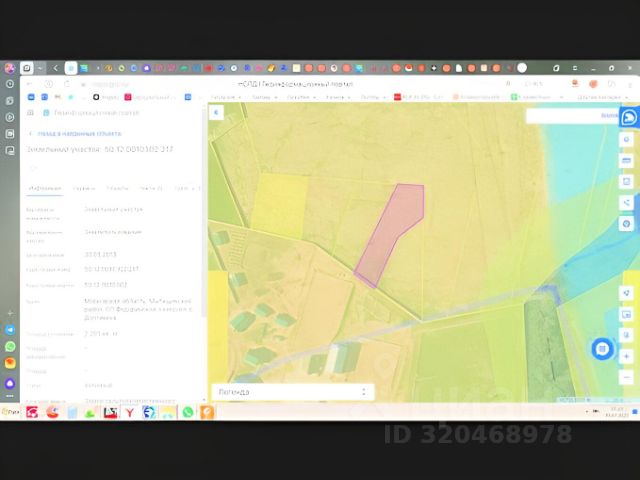Open the orange icon at the taskbar end
Screen dimensions: 640x480
[207, 412]
